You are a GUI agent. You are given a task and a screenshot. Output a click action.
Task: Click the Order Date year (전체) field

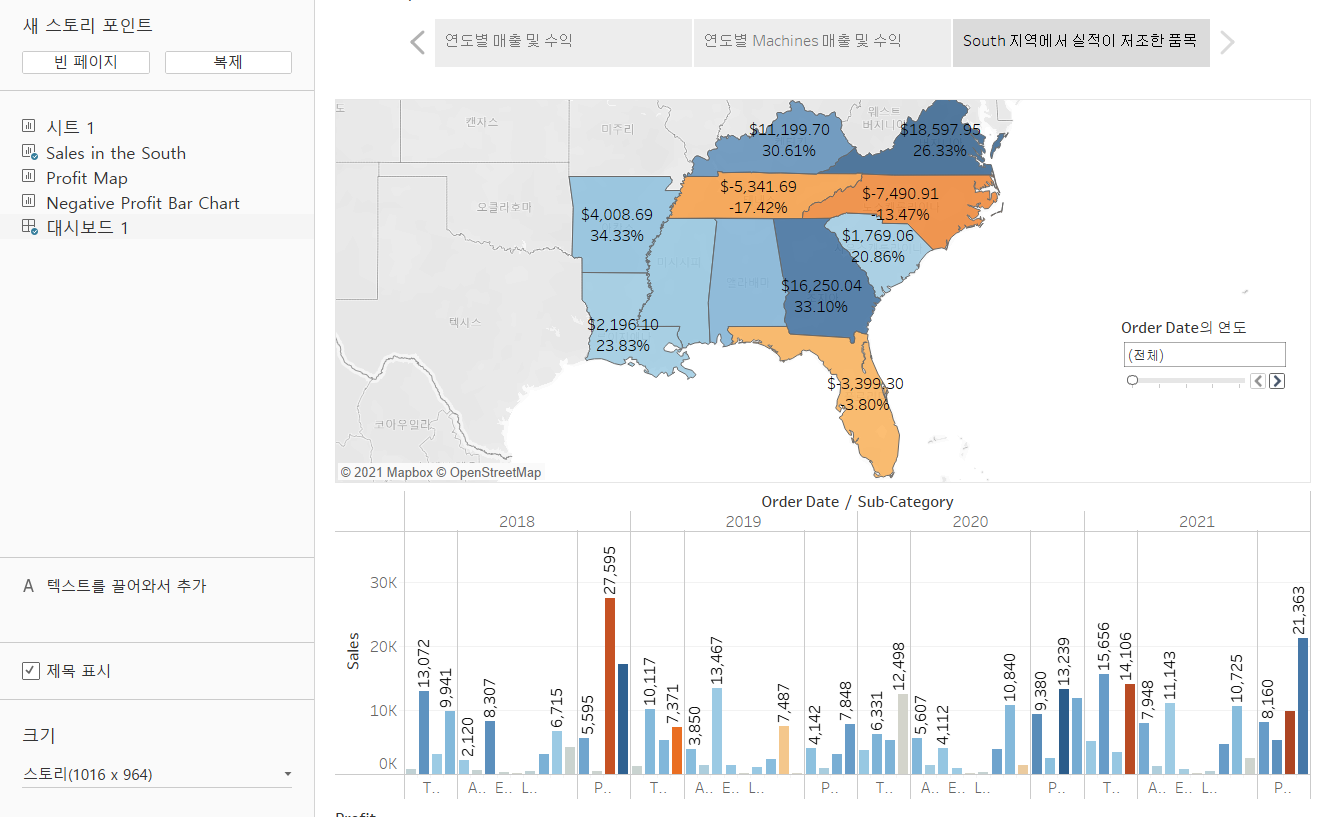tap(1205, 355)
